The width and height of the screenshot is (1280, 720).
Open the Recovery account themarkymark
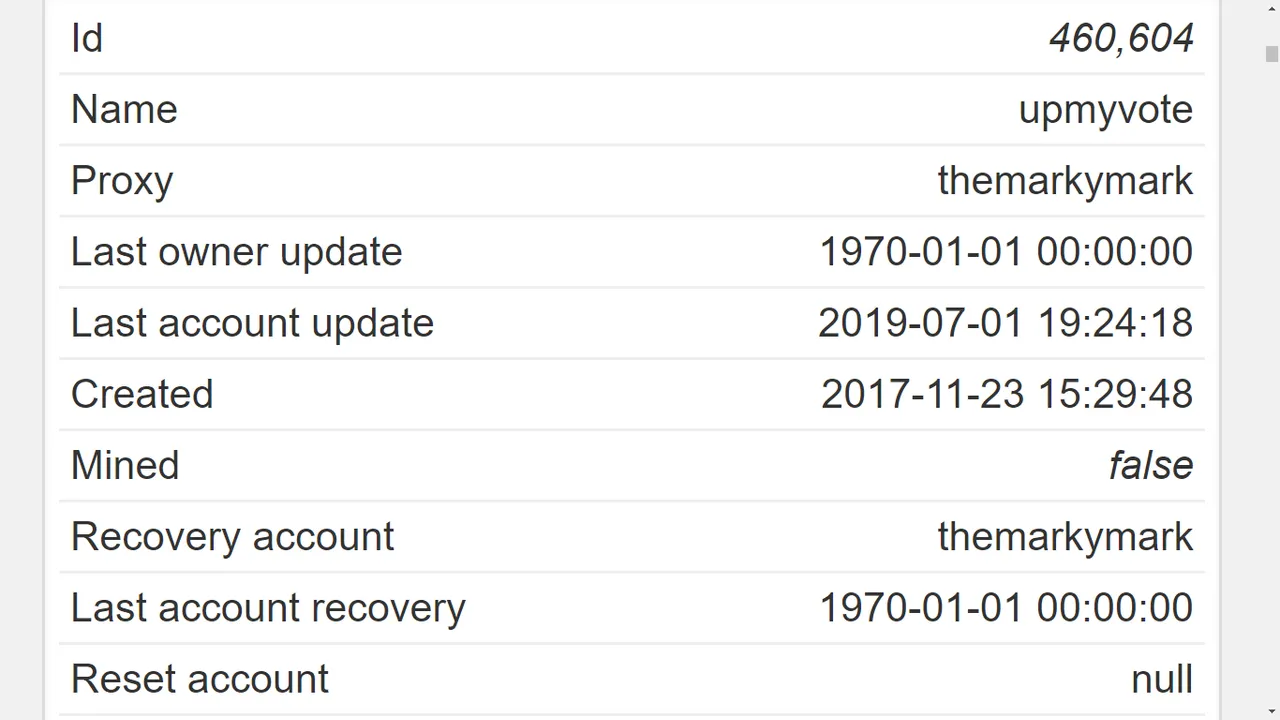1065,537
